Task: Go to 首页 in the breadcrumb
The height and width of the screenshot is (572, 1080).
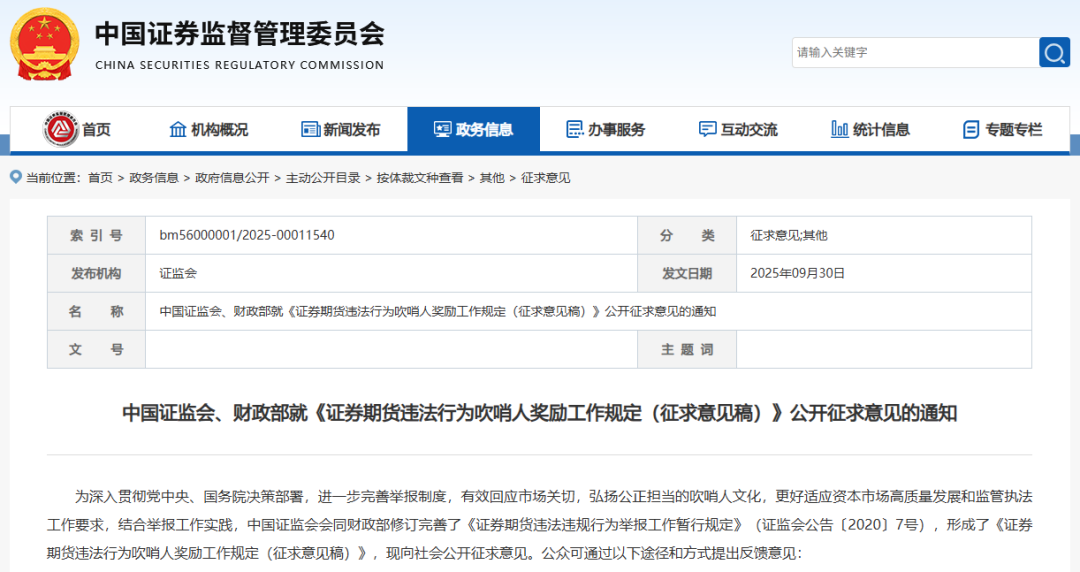Action: 101,178
